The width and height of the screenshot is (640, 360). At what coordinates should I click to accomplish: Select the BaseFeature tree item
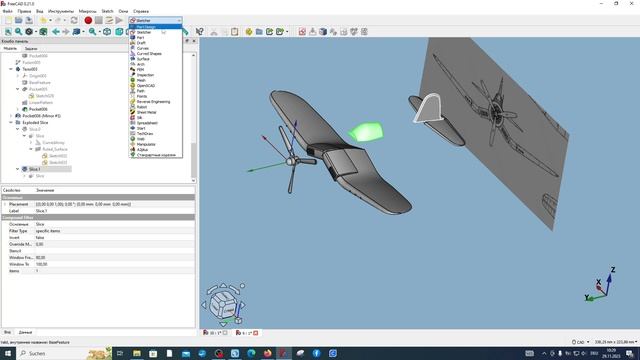point(40,82)
